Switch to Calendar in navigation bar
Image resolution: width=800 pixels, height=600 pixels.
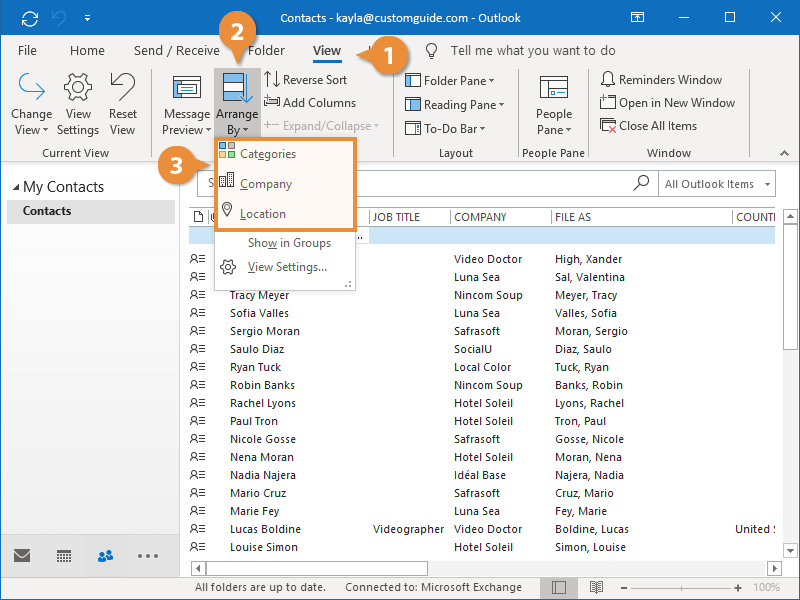[64, 556]
